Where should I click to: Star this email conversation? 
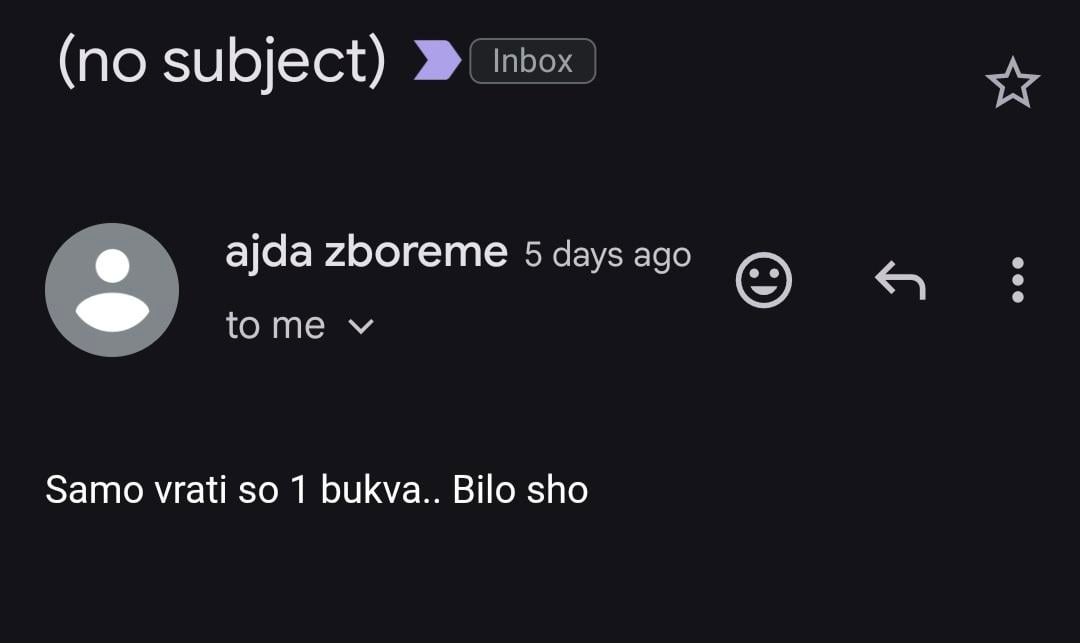(1012, 83)
